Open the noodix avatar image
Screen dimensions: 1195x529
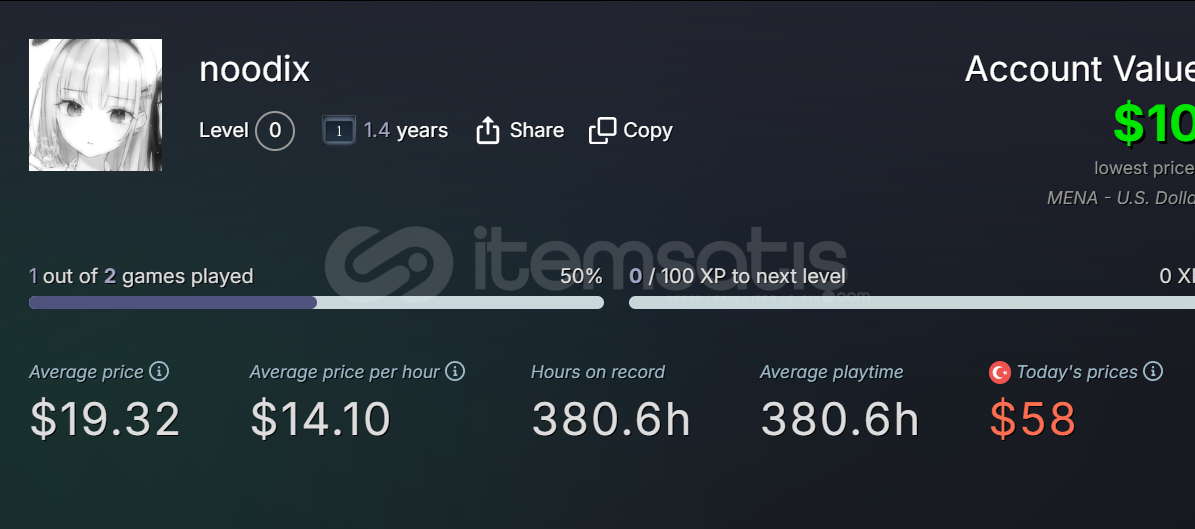coord(95,105)
